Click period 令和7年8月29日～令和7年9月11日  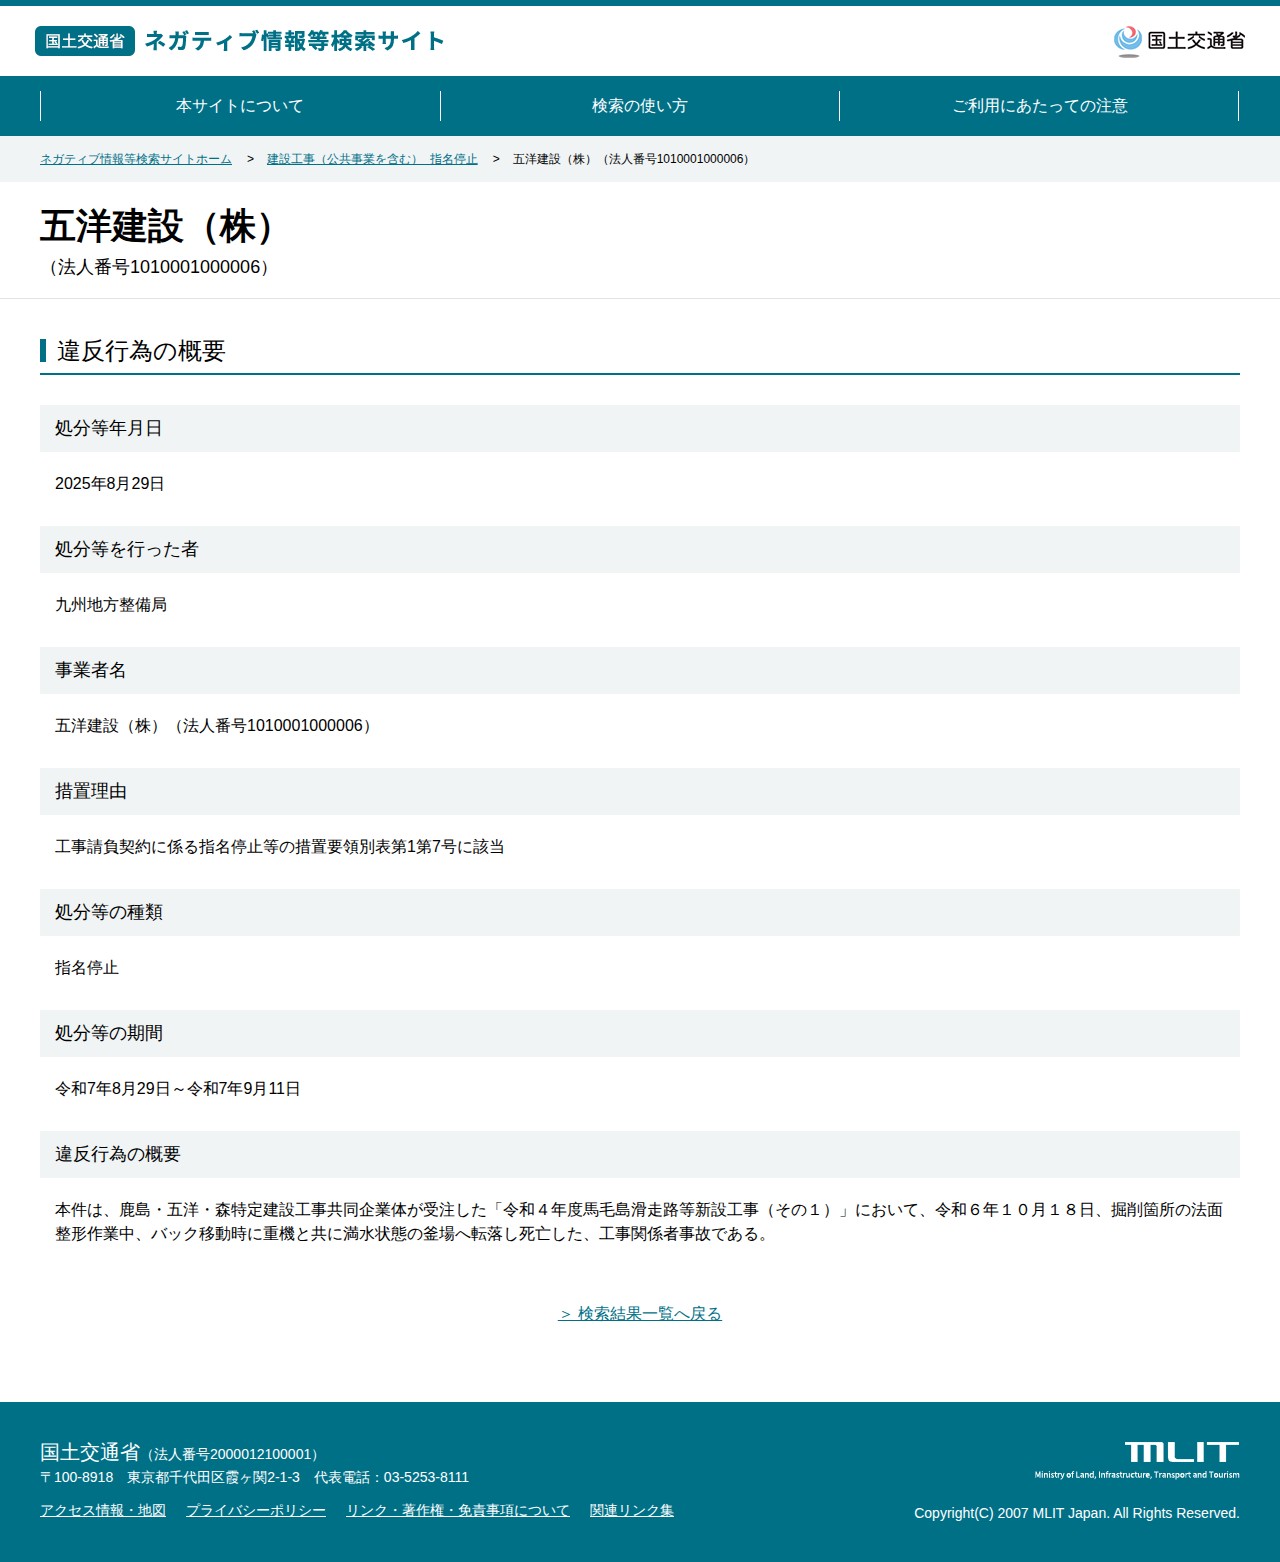coord(178,1089)
